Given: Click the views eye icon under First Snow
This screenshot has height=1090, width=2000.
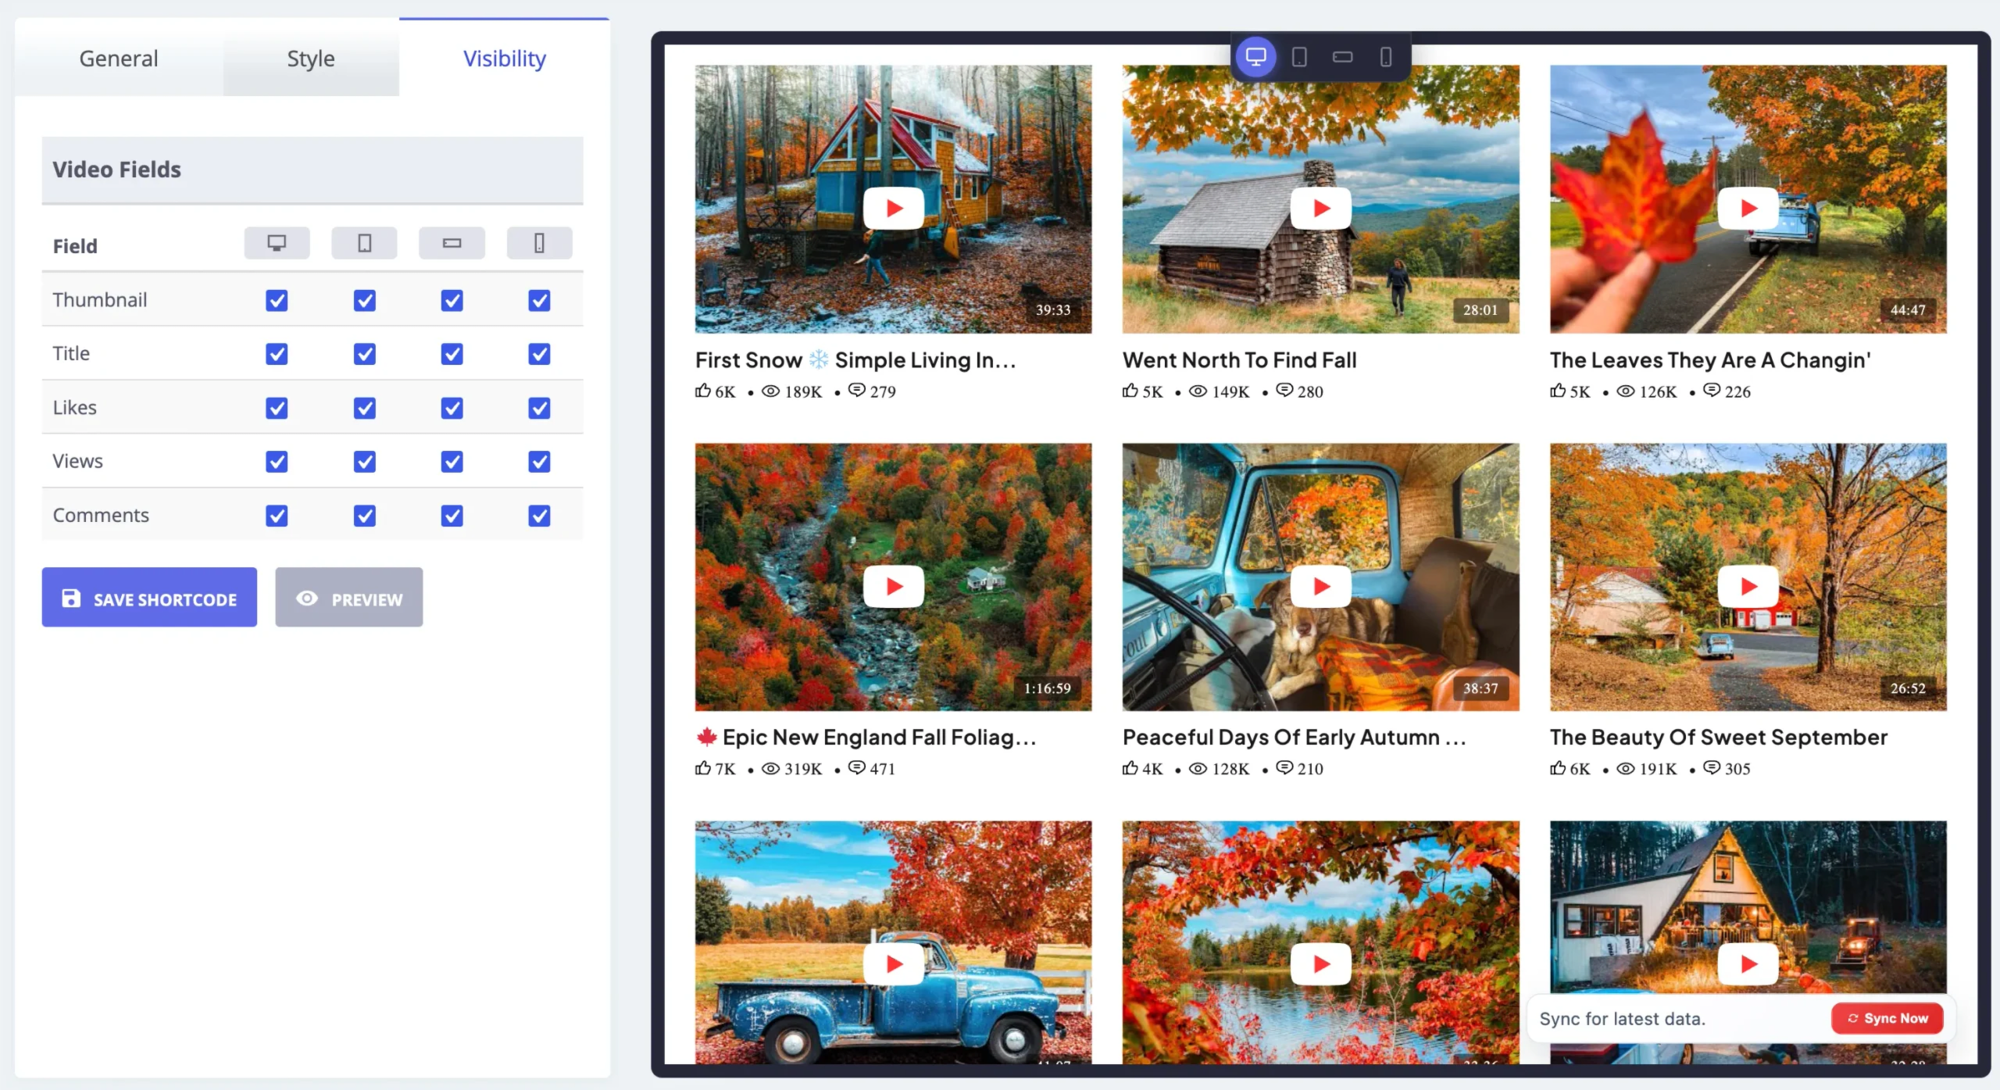Looking at the screenshot, I should click(x=771, y=391).
